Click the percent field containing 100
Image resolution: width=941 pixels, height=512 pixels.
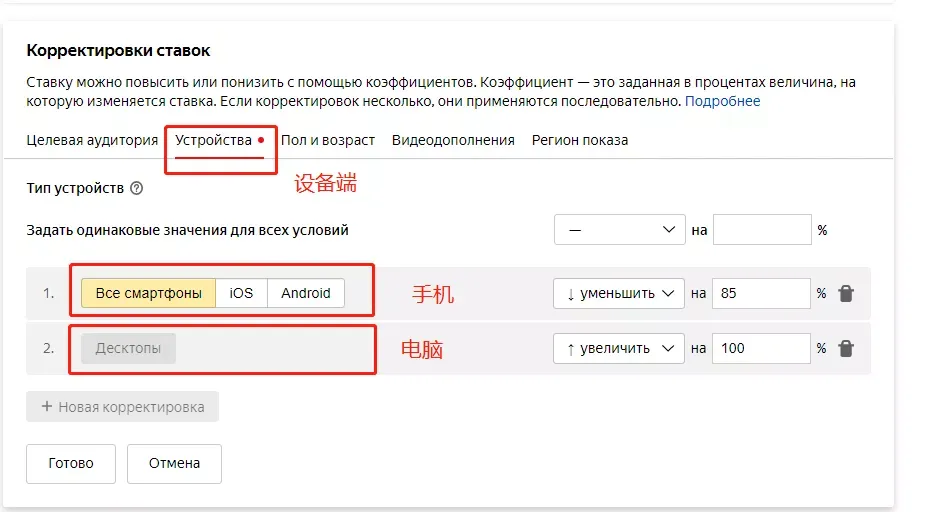[x=761, y=348]
